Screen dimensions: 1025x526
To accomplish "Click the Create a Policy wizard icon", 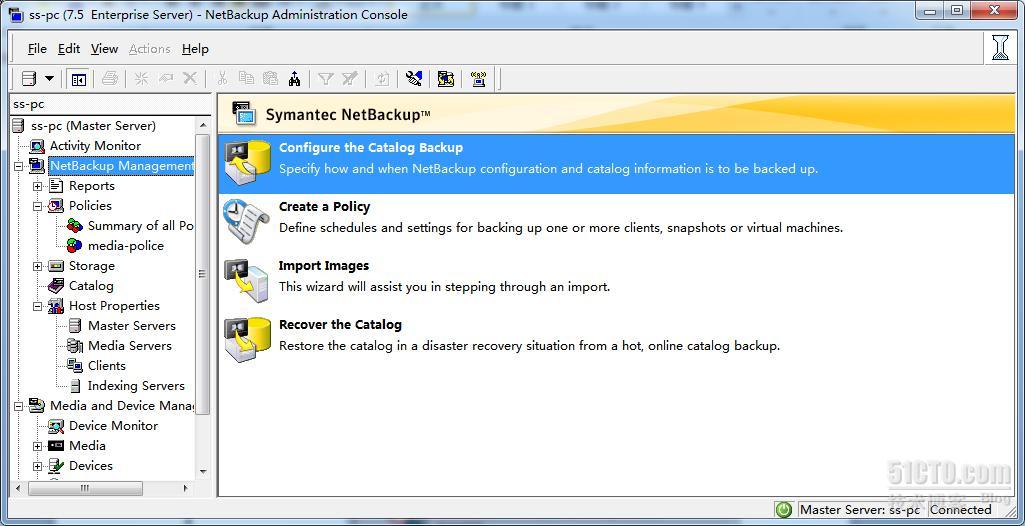I will 246,222.
